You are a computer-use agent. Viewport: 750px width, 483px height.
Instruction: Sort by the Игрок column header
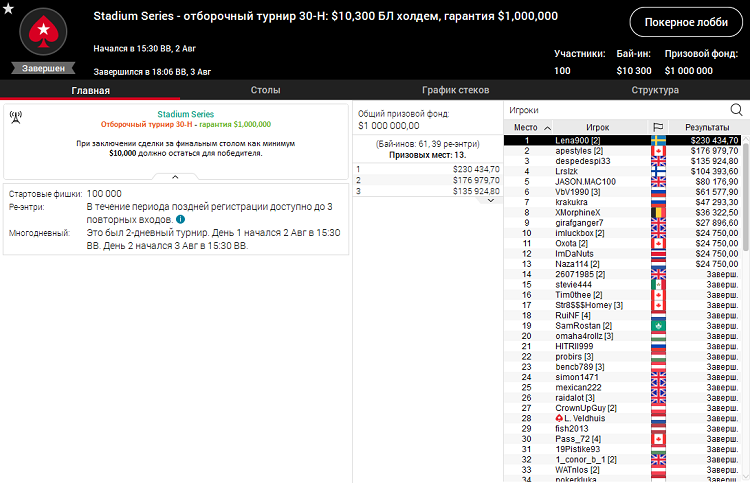pyautogui.click(x=597, y=127)
